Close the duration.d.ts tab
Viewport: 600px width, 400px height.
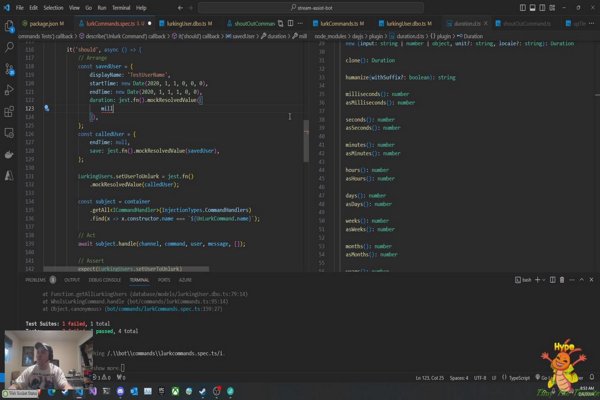point(486,23)
